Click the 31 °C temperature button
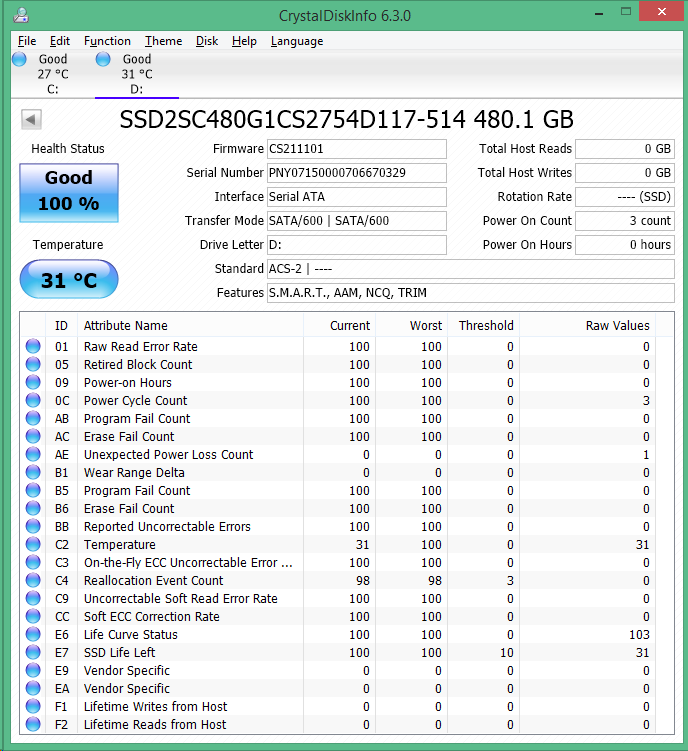Screen dimensions: 688x751 (x=69, y=280)
